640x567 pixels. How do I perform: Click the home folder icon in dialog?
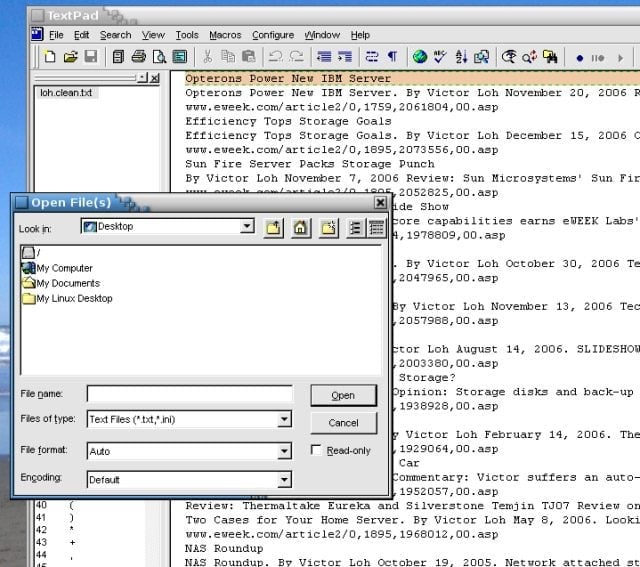tap(300, 228)
